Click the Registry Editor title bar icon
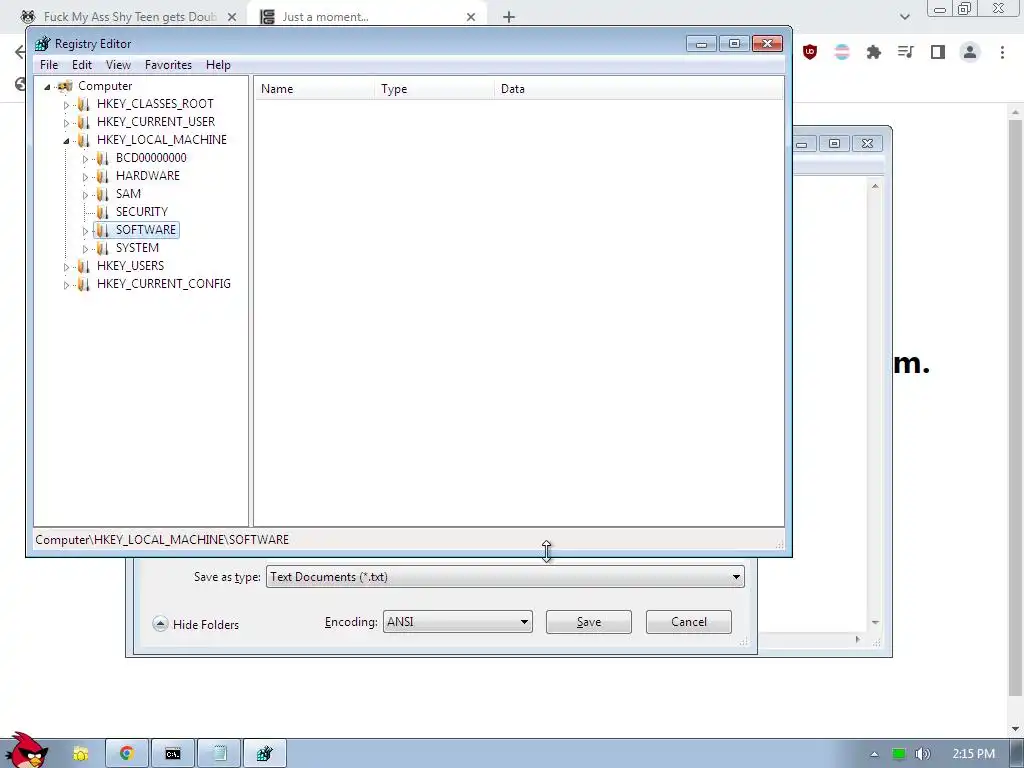The width and height of the screenshot is (1024, 768). 42,44
